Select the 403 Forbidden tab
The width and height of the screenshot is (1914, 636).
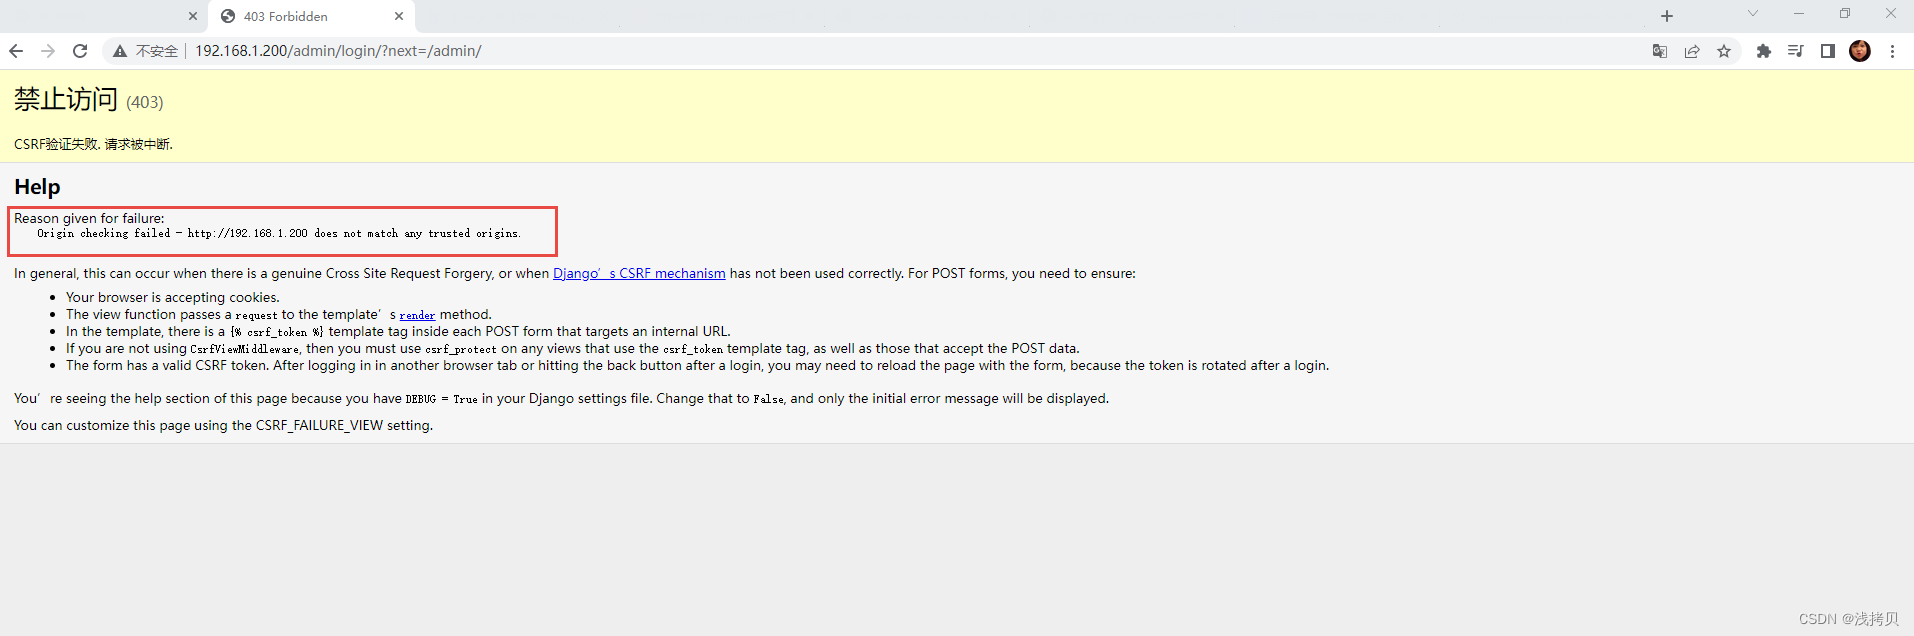click(x=300, y=17)
